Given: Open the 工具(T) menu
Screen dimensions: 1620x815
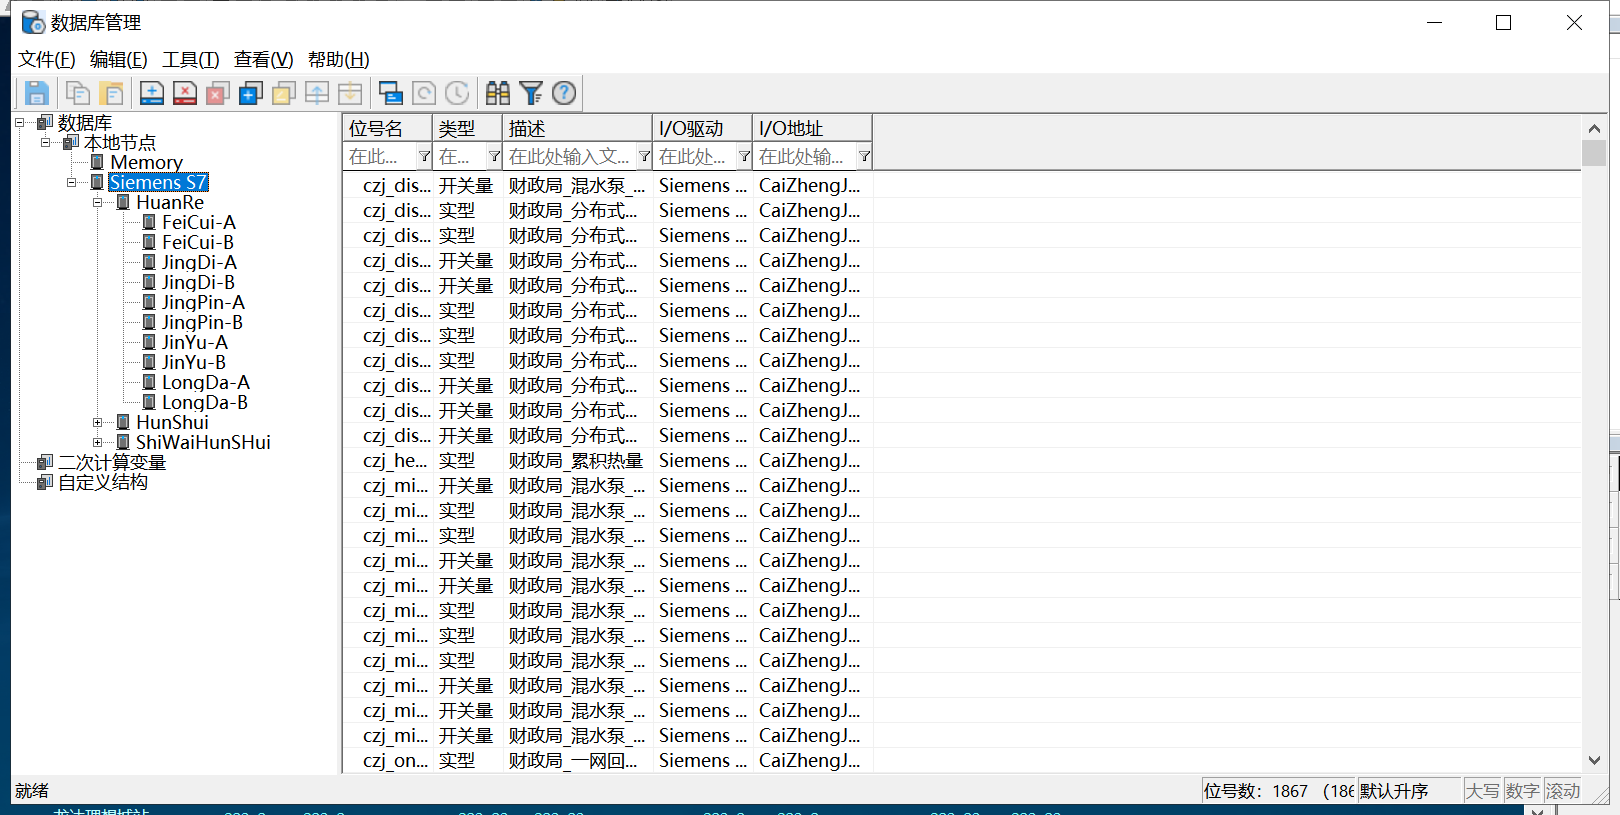Looking at the screenshot, I should (190, 60).
